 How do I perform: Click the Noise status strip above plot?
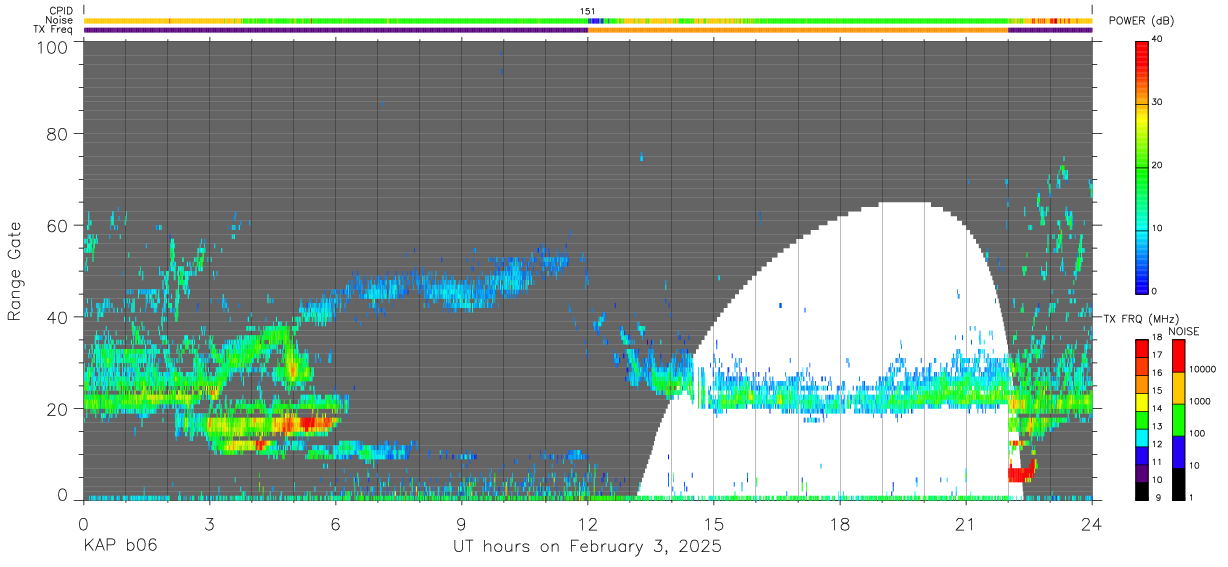click(588, 20)
